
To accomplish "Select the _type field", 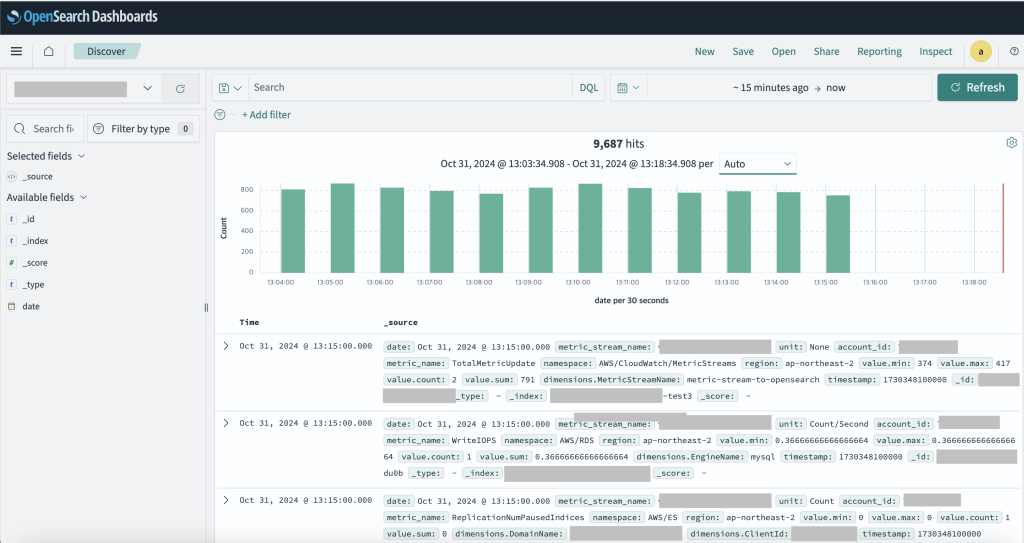I will (33, 285).
